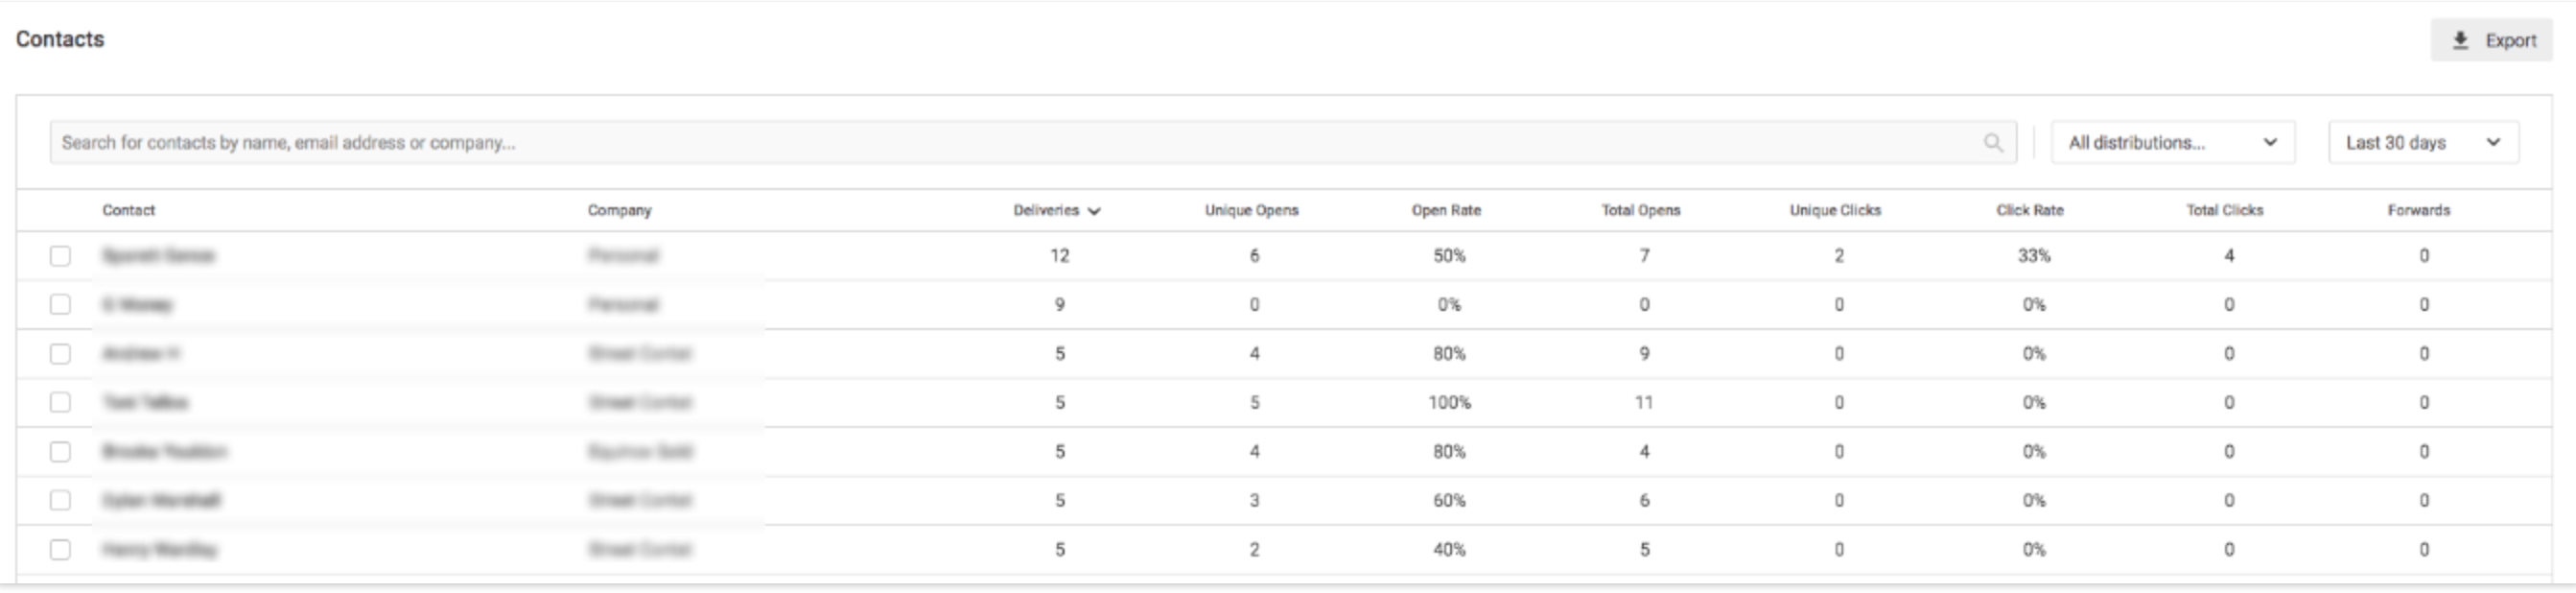Expand the Last 30 days dropdown
The height and width of the screenshot is (593, 2576).
click(2423, 142)
